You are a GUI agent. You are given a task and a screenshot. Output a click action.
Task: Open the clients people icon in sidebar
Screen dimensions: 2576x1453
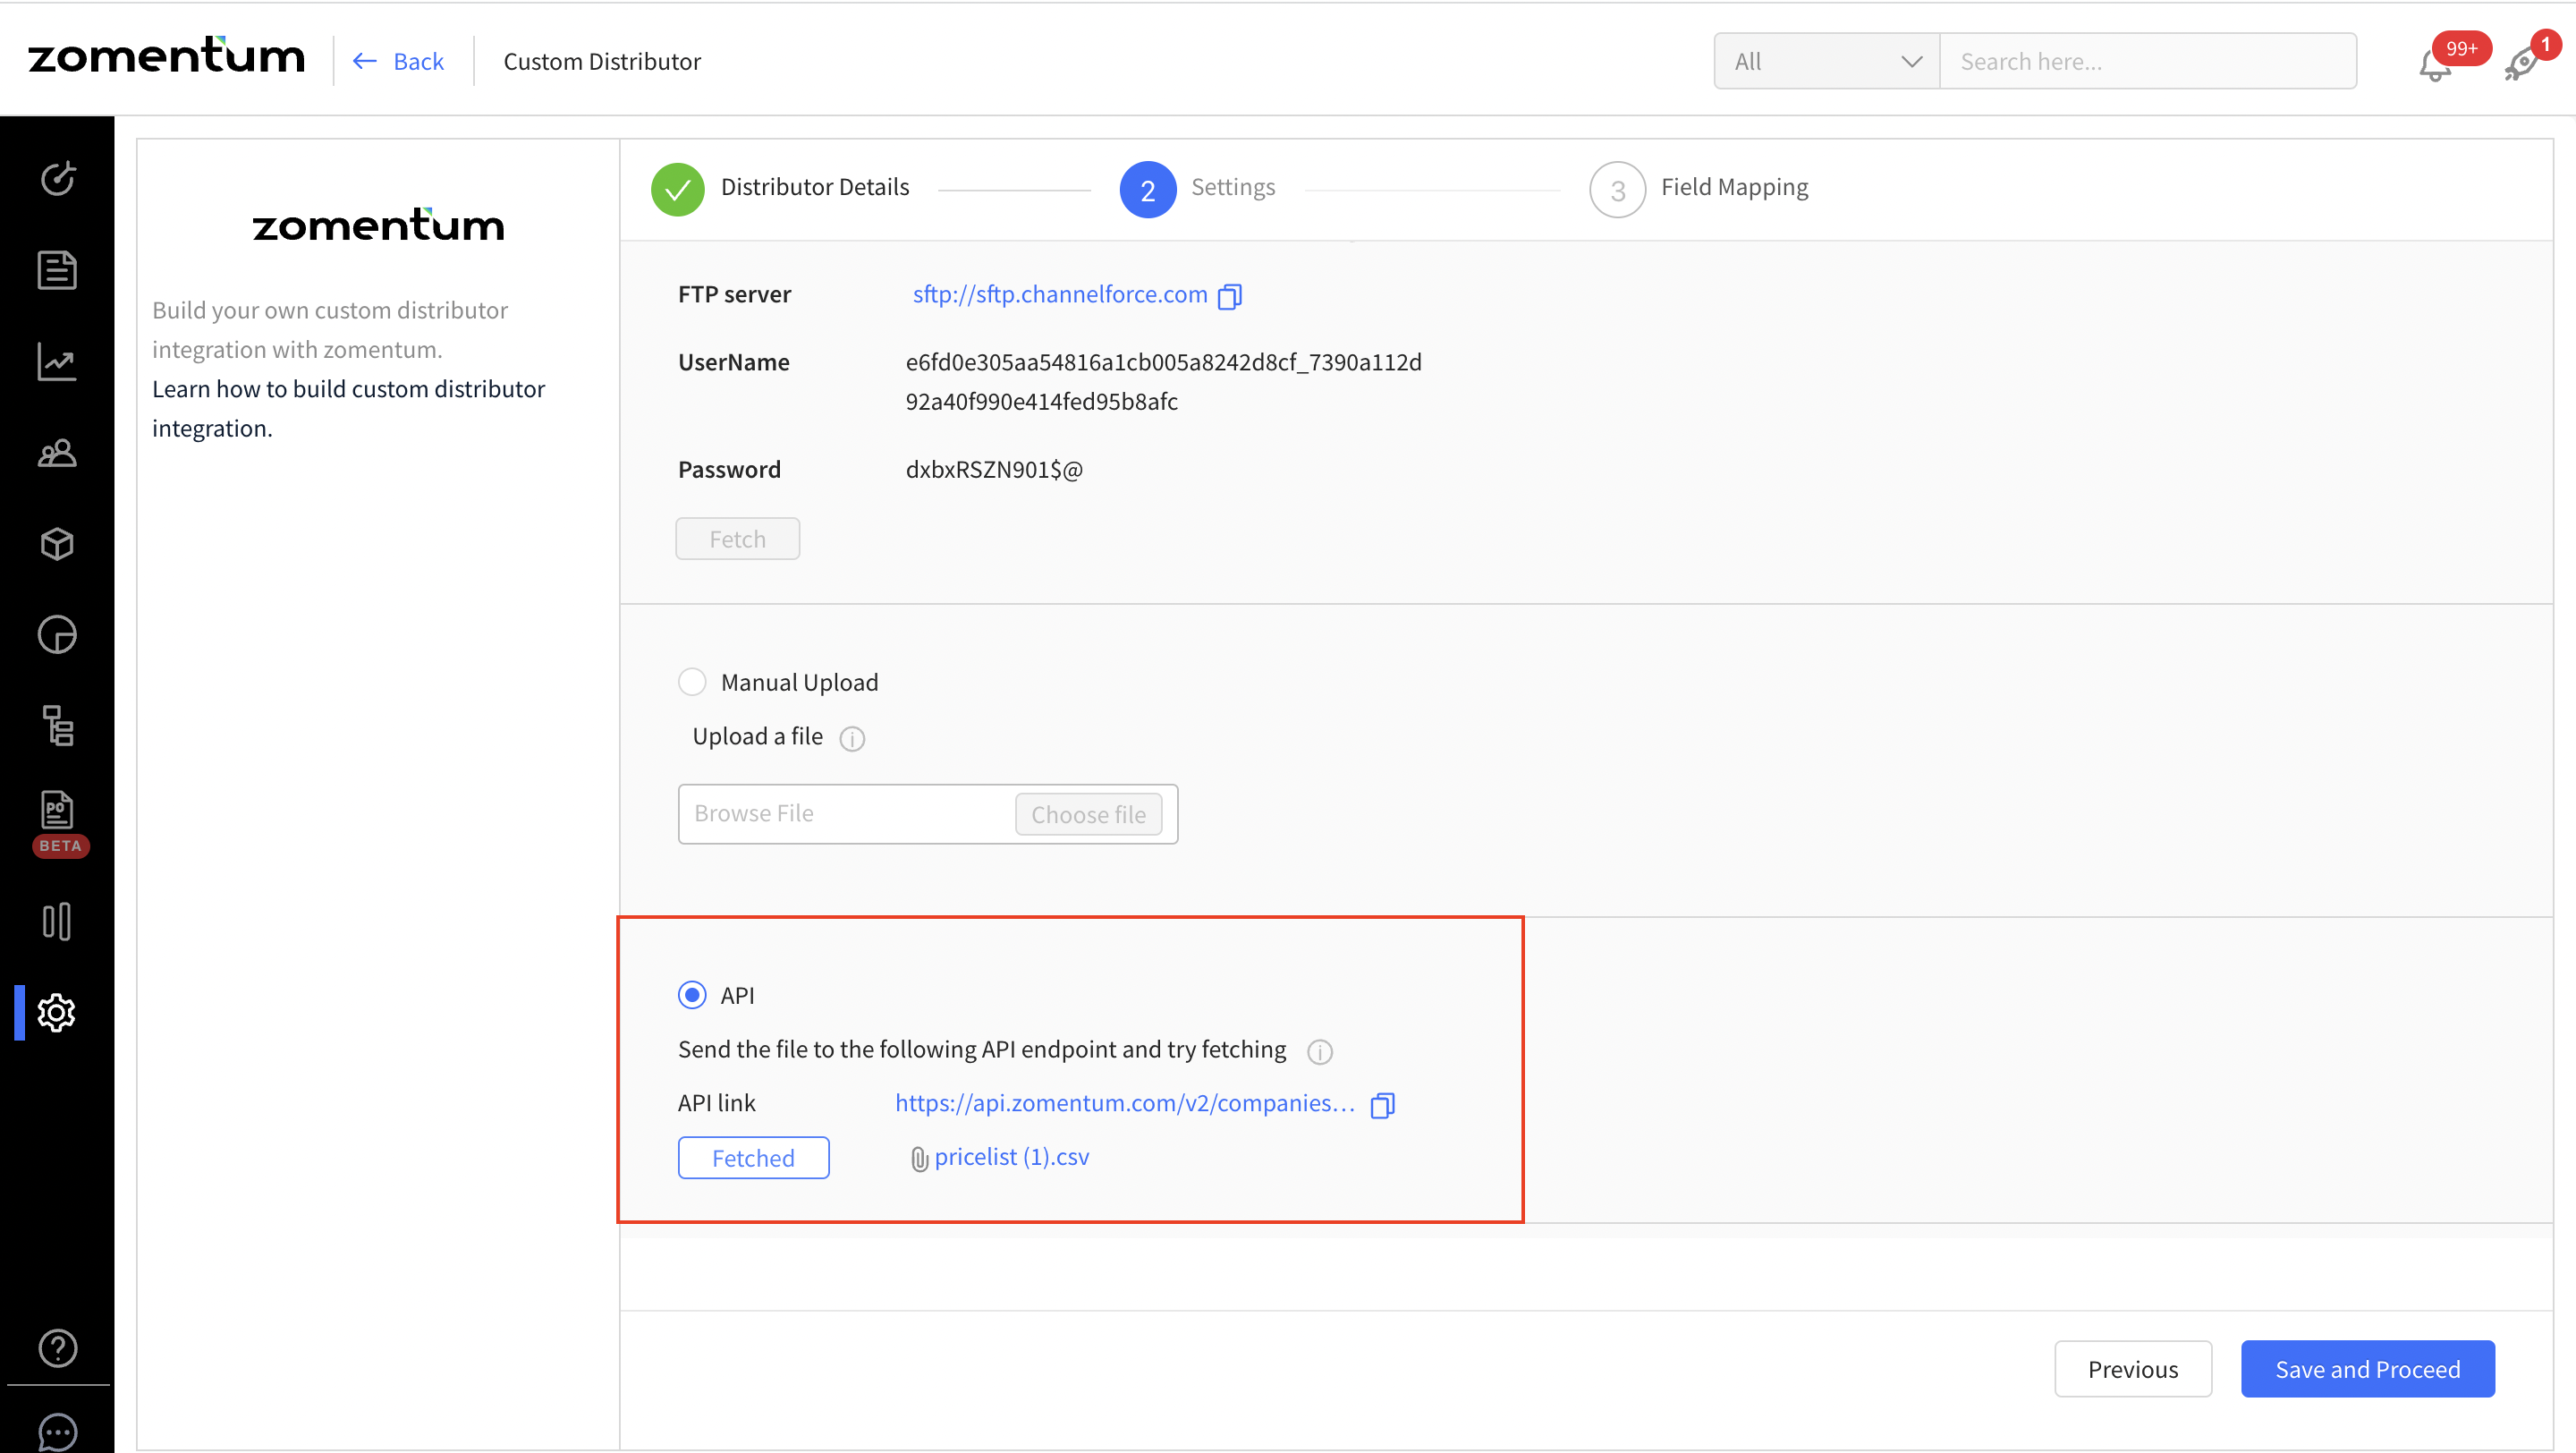coord(57,453)
